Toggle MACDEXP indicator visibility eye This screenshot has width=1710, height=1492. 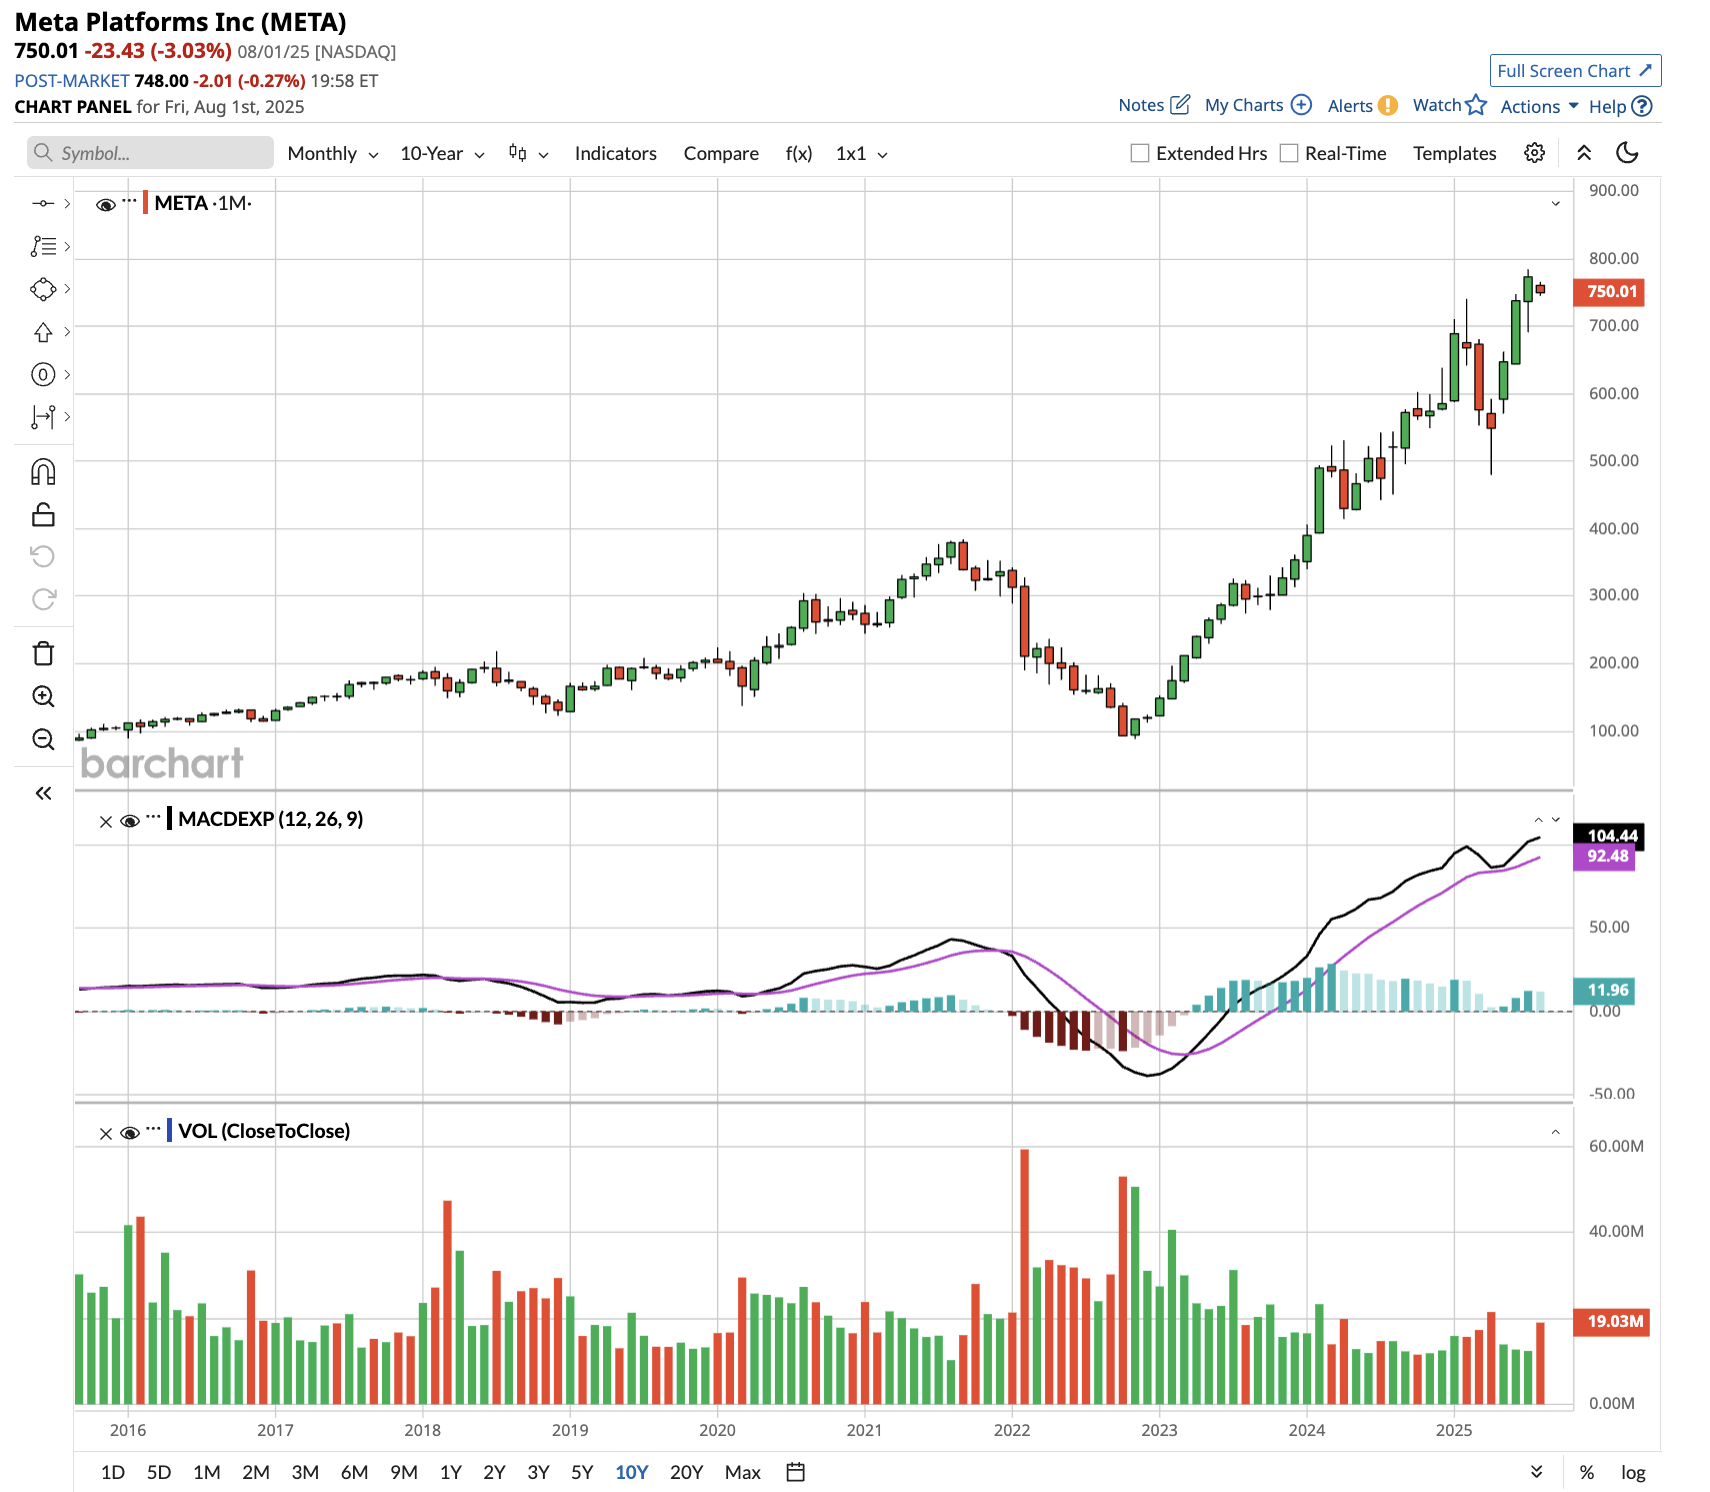point(129,821)
